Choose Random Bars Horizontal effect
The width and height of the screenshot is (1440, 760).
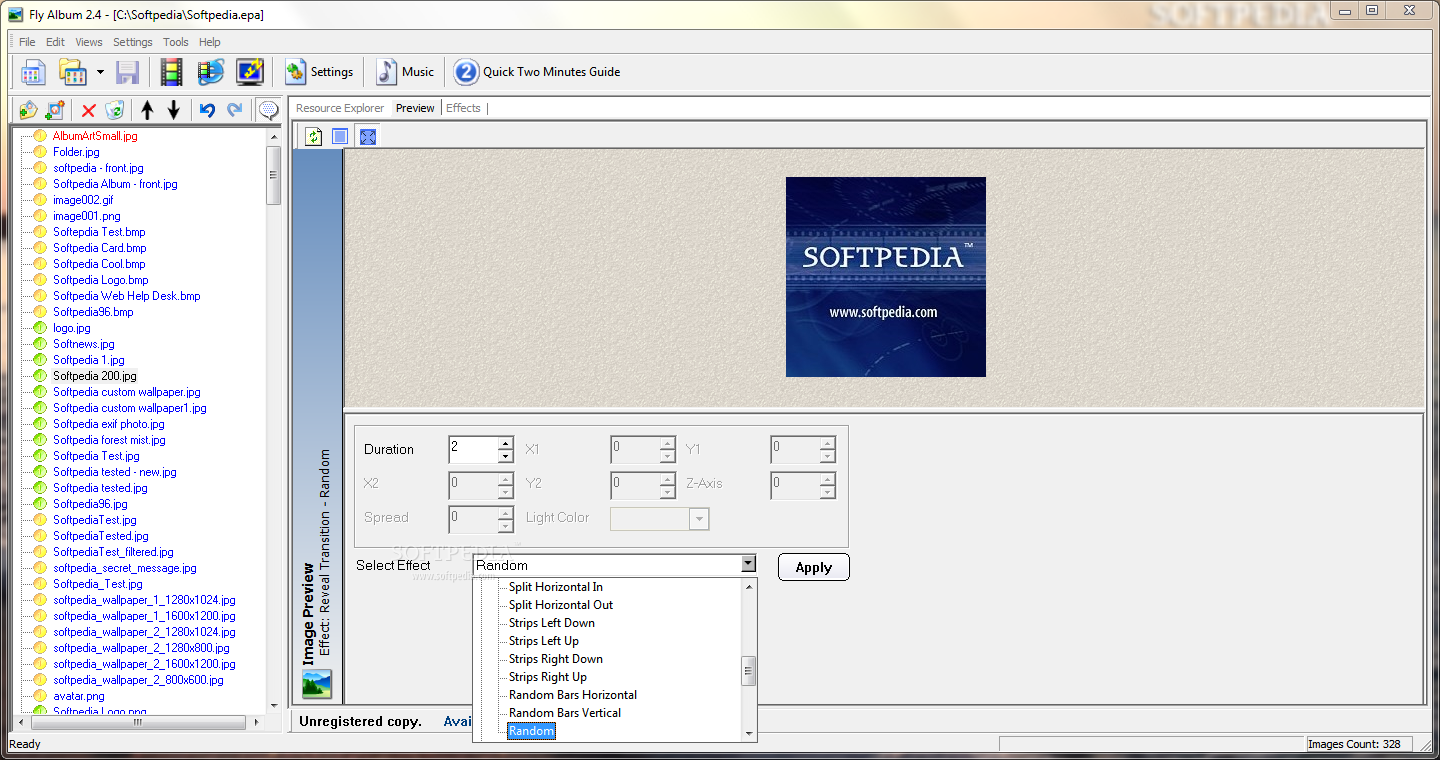point(572,695)
